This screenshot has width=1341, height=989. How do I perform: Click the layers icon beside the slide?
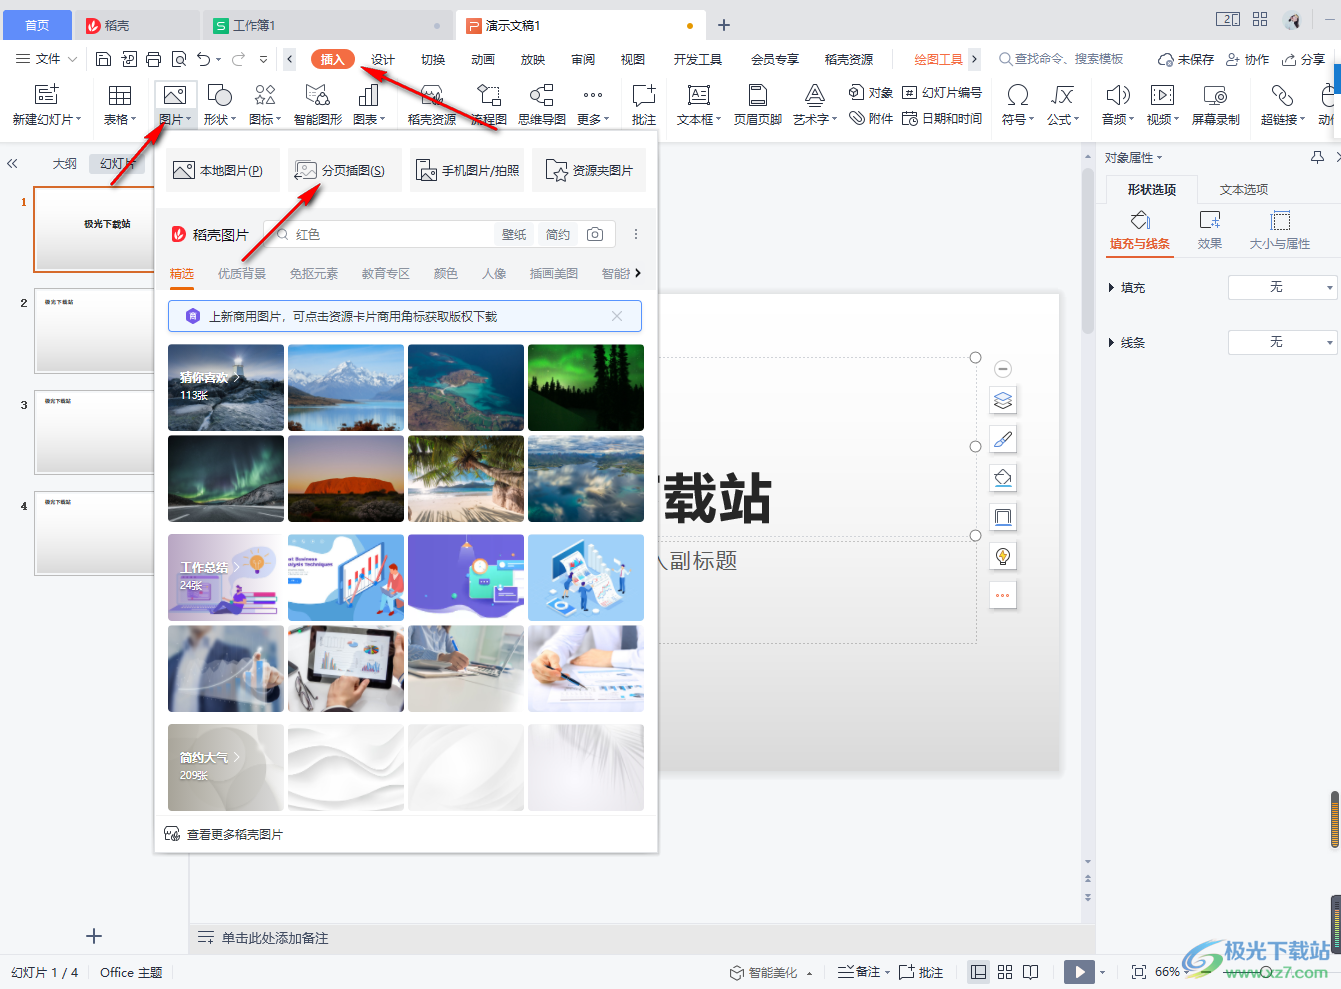[x=1003, y=401]
